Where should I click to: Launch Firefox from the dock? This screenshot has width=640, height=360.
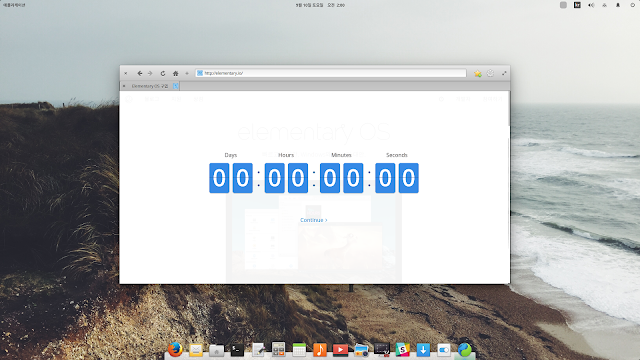(175, 349)
